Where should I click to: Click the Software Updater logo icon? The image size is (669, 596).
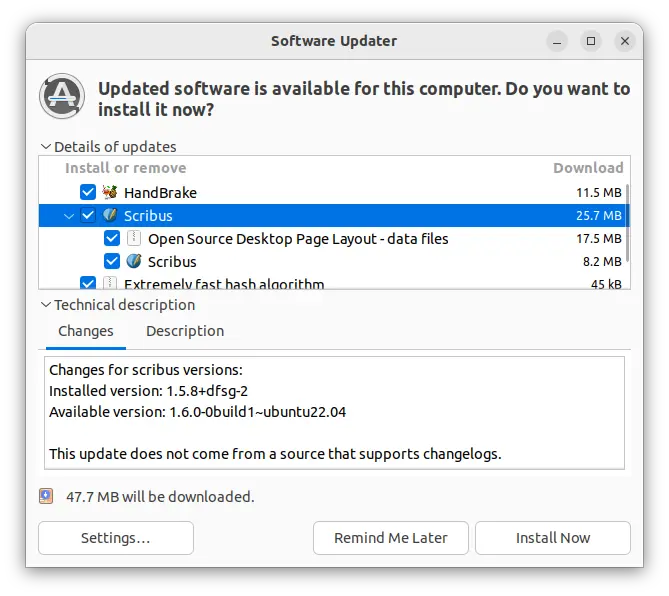click(62, 97)
